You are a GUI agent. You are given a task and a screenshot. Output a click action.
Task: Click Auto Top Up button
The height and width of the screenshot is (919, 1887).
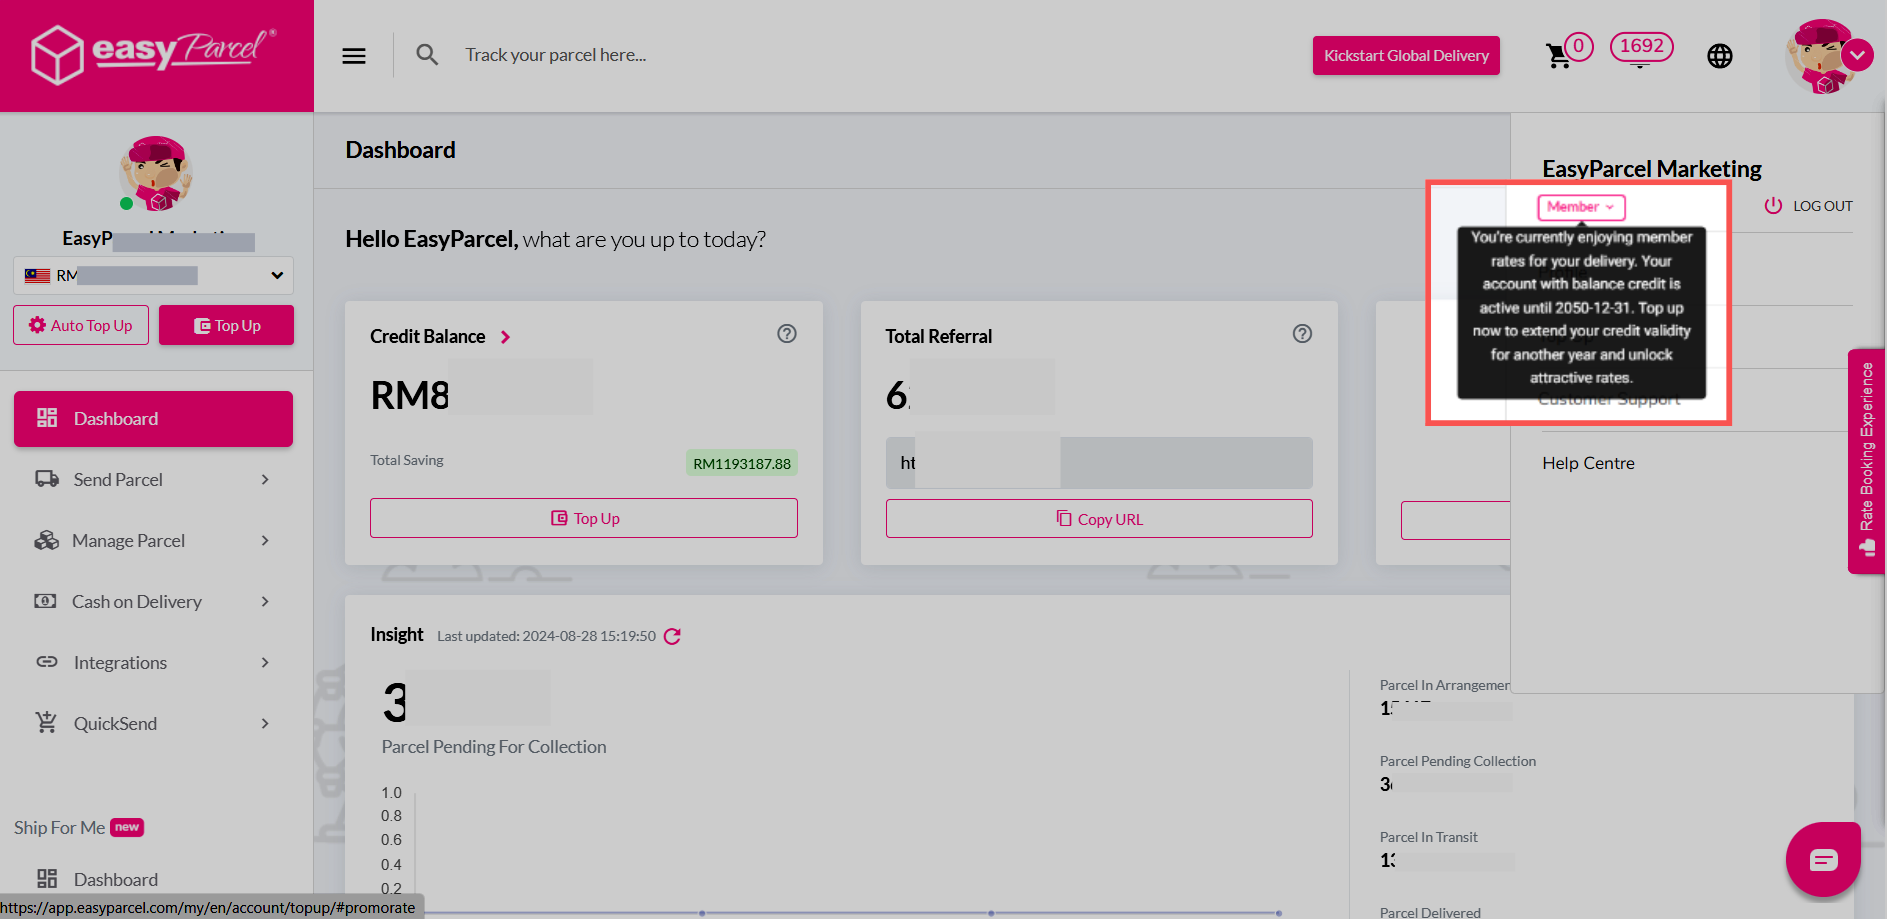click(81, 325)
